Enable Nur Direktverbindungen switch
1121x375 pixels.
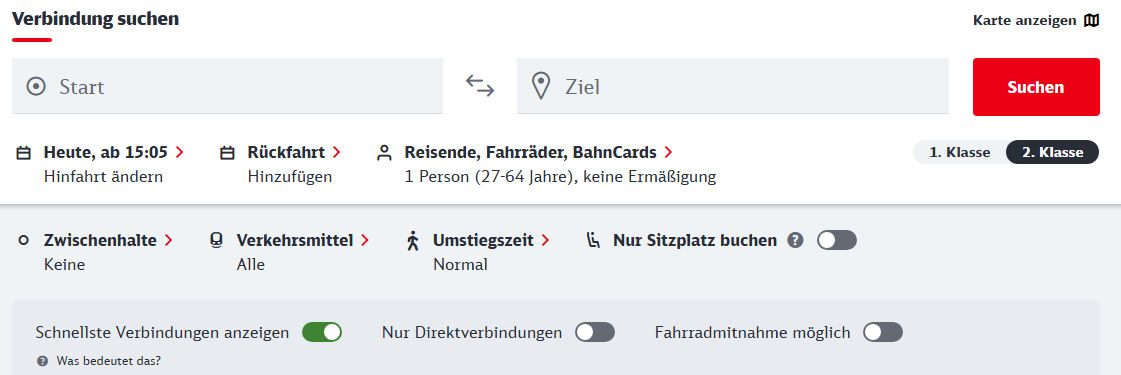596,332
